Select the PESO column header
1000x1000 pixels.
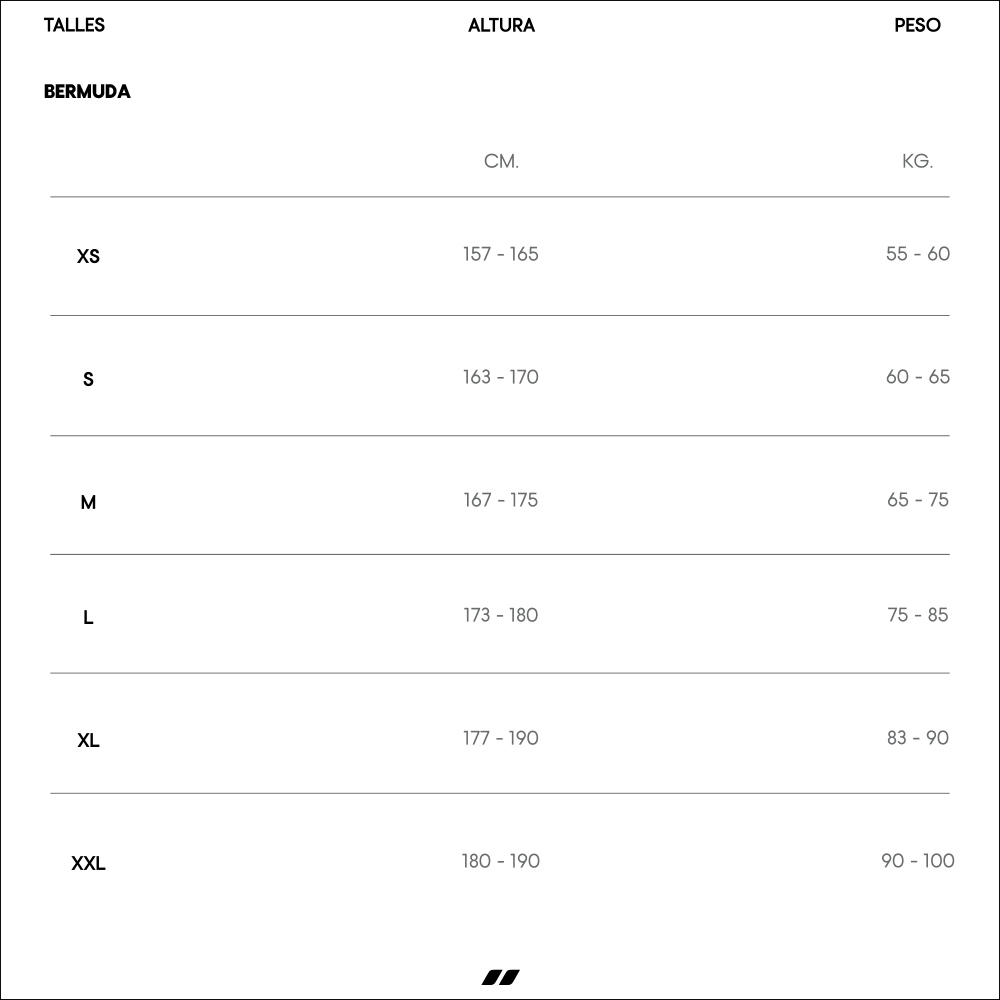click(x=917, y=26)
